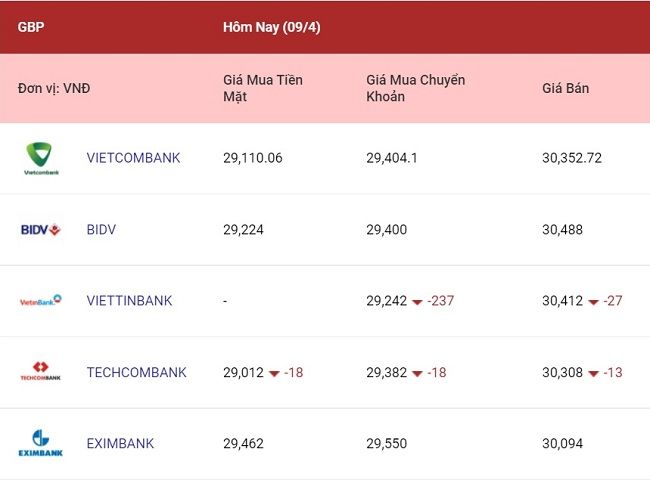Click the VietinBank logo icon
This screenshot has width=650, height=480.
41,301
